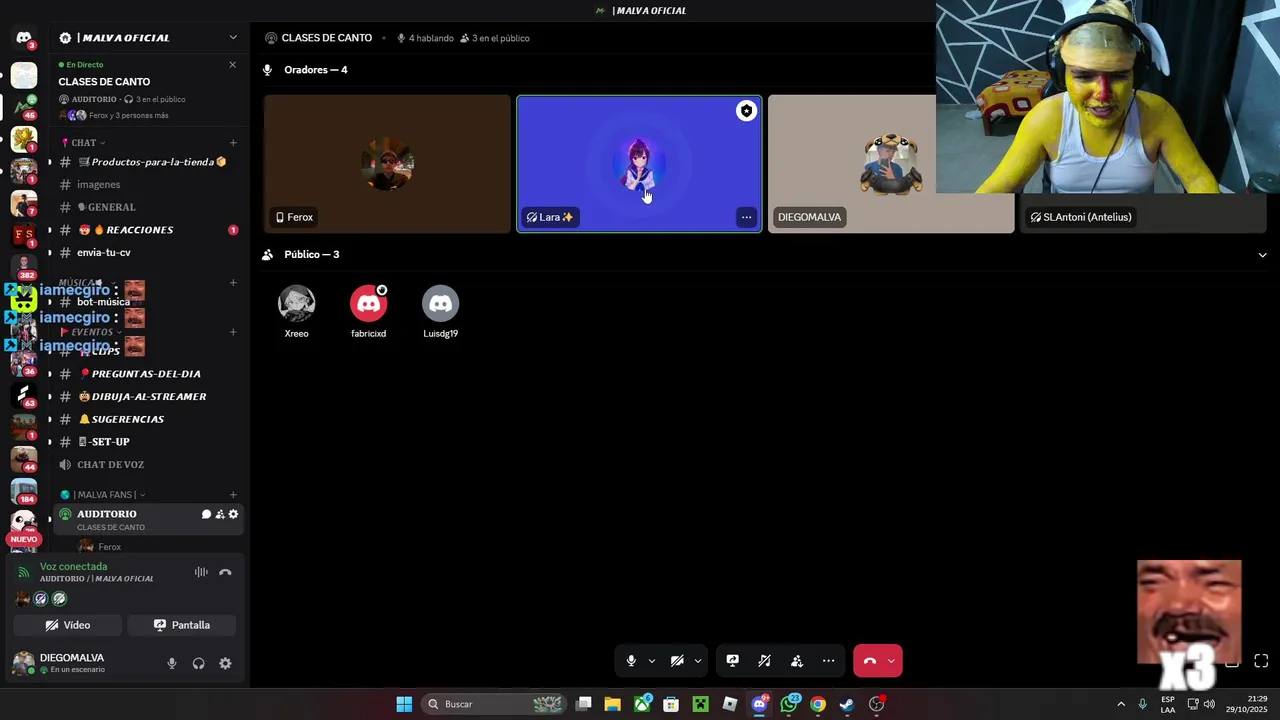Collapse the MALVA FANS category

coord(102,495)
